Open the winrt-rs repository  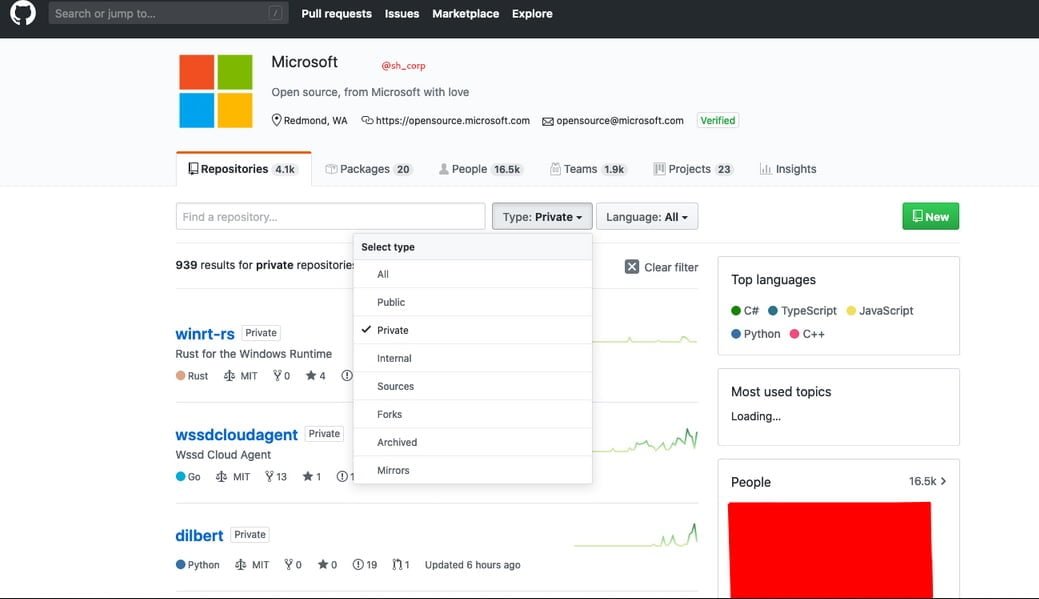tap(205, 333)
